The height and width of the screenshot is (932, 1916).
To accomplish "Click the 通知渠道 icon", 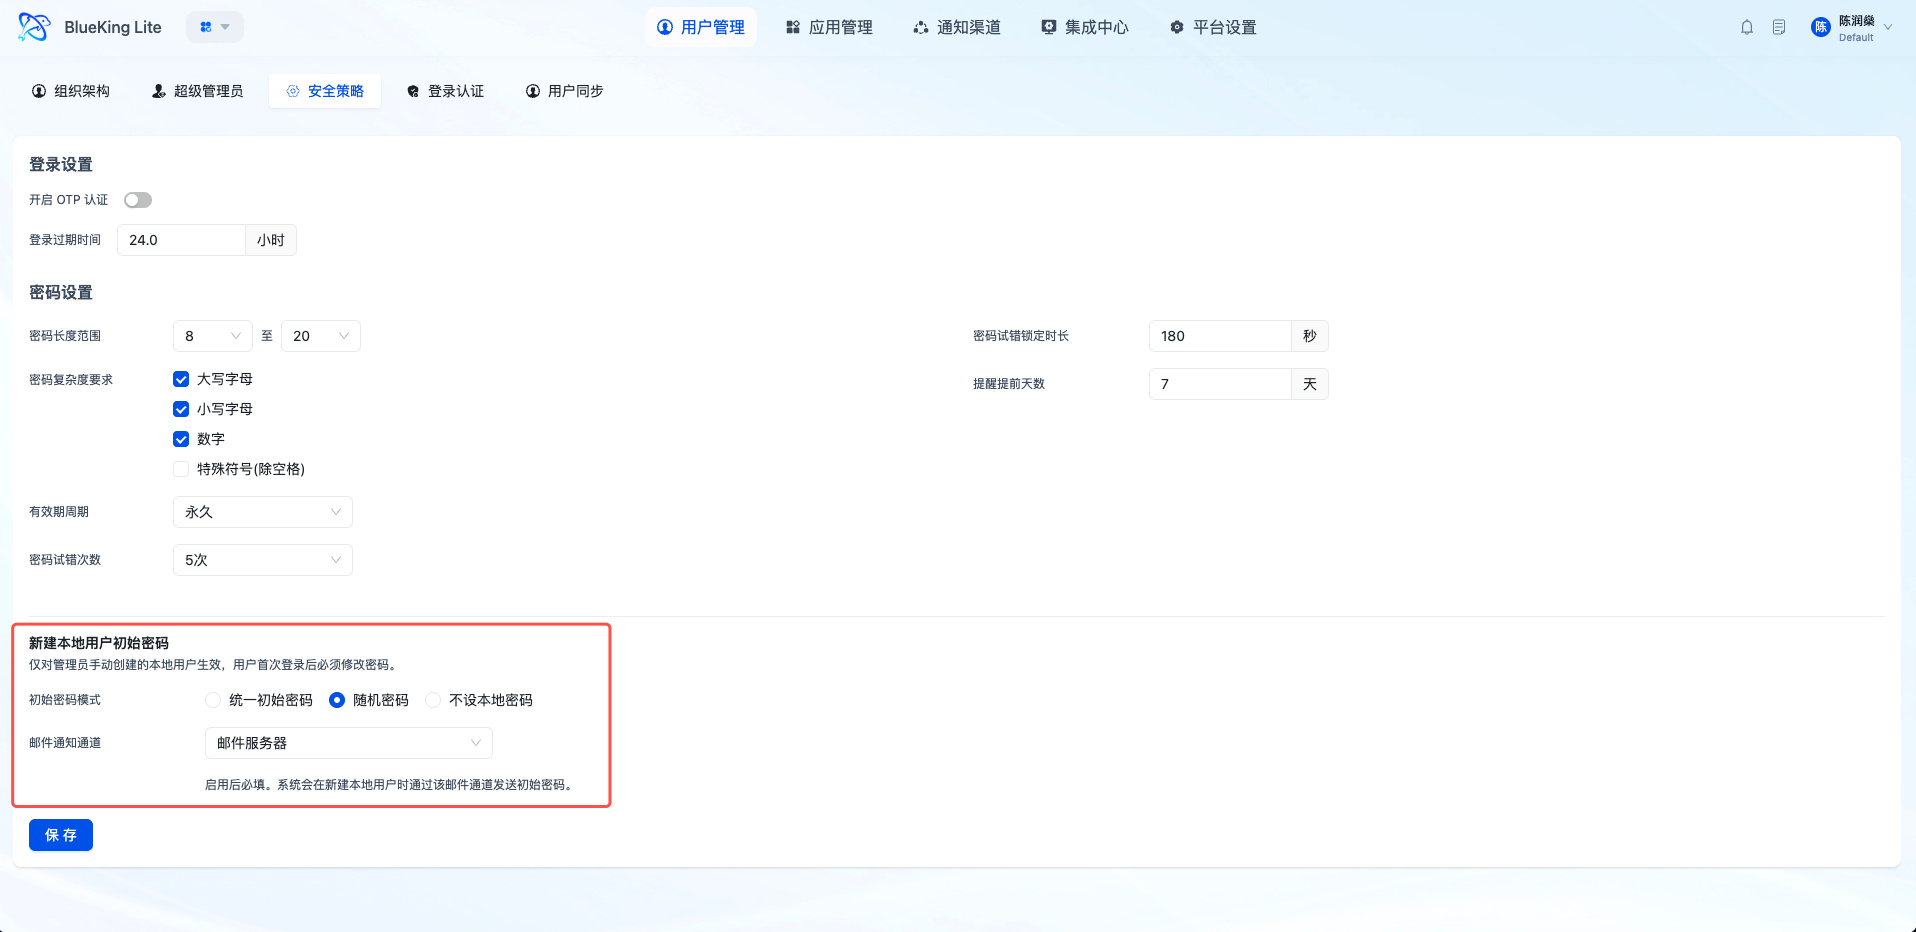I will (921, 27).
